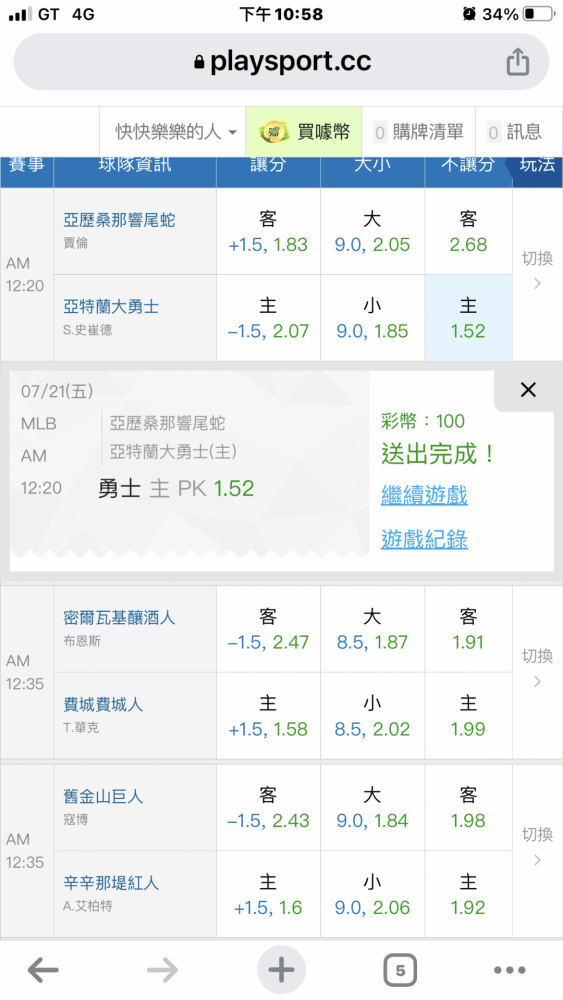Open a new tab with plus icon
Screen dimensions: 563x1000
tap(281, 971)
